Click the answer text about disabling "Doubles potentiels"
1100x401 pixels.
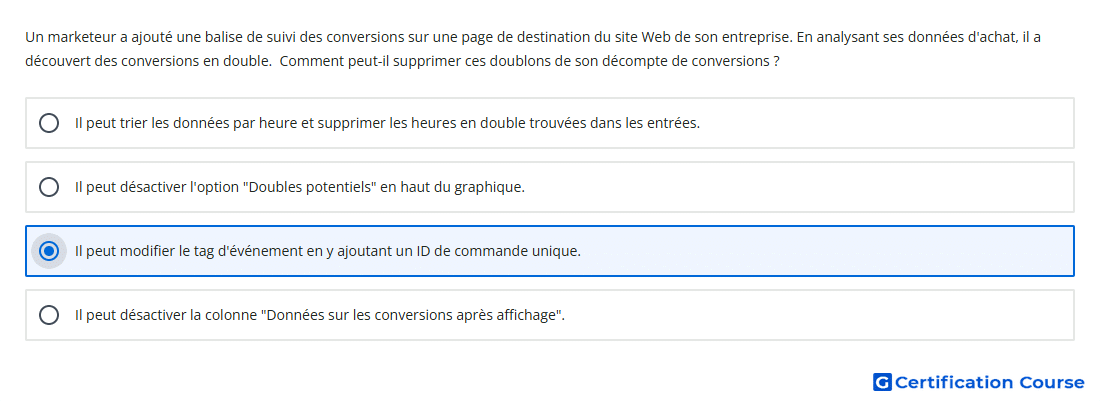[x=300, y=187]
